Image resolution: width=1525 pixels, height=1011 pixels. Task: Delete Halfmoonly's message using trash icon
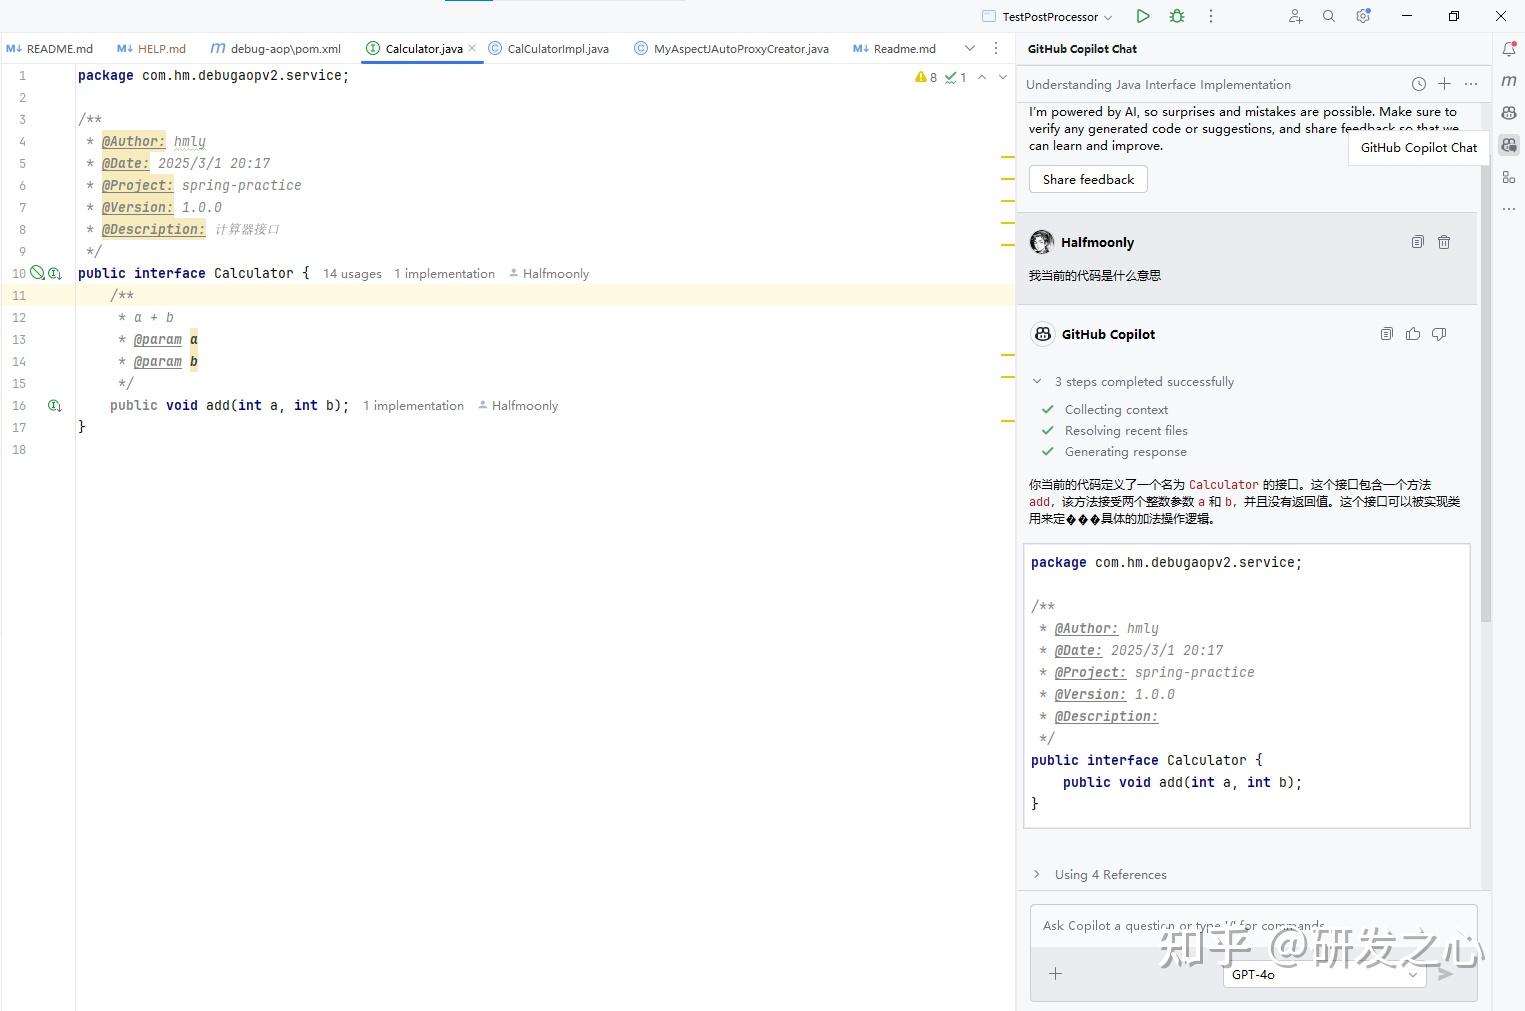coord(1444,241)
